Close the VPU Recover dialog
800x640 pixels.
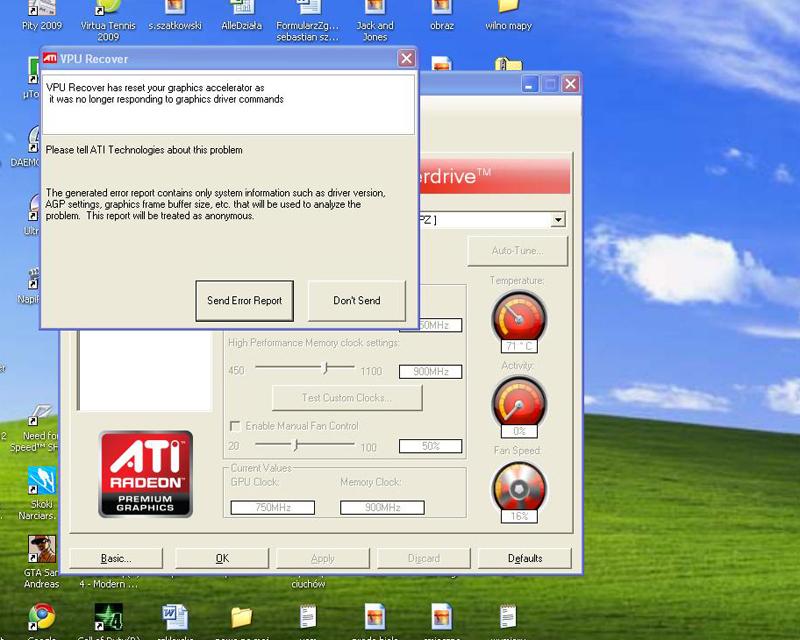point(406,58)
